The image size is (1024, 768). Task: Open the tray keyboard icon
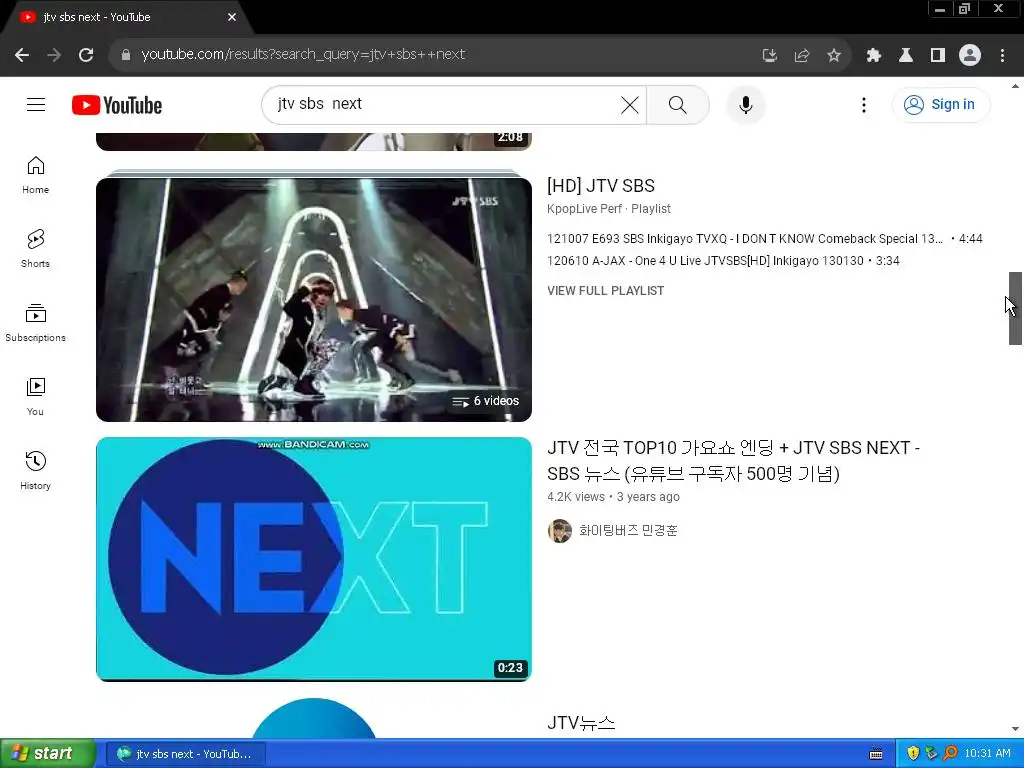876,754
